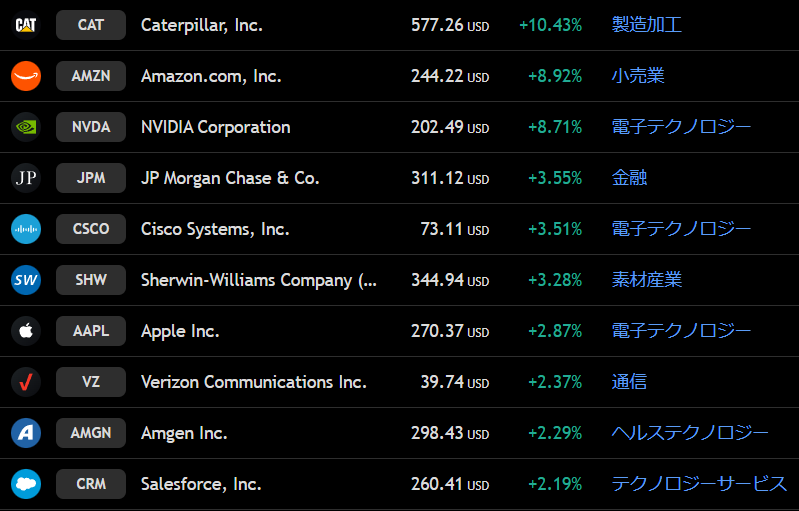Click the Amgen logo icon
Viewport: 799px width, 511px height.
pos(26,433)
